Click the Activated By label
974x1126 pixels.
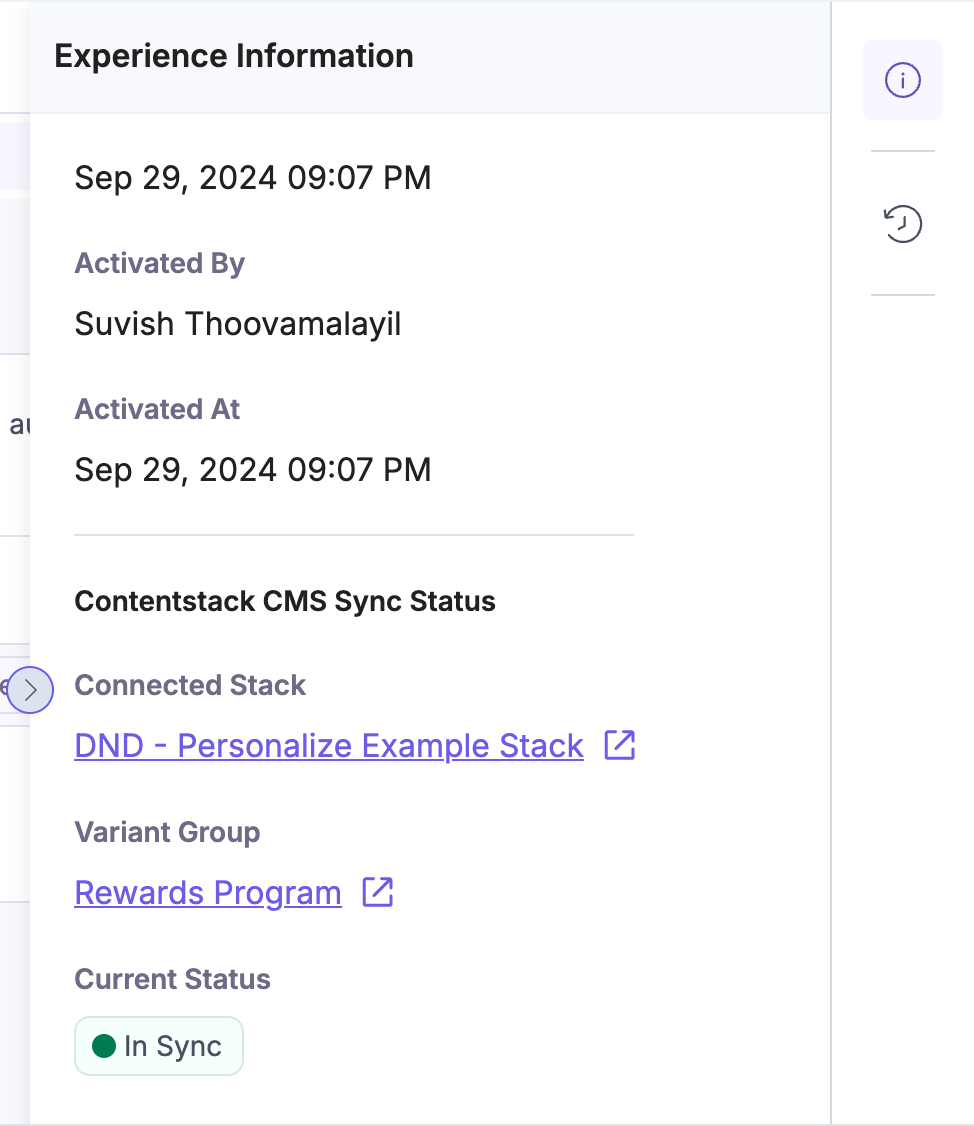pyautogui.click(x=160, y=263)
